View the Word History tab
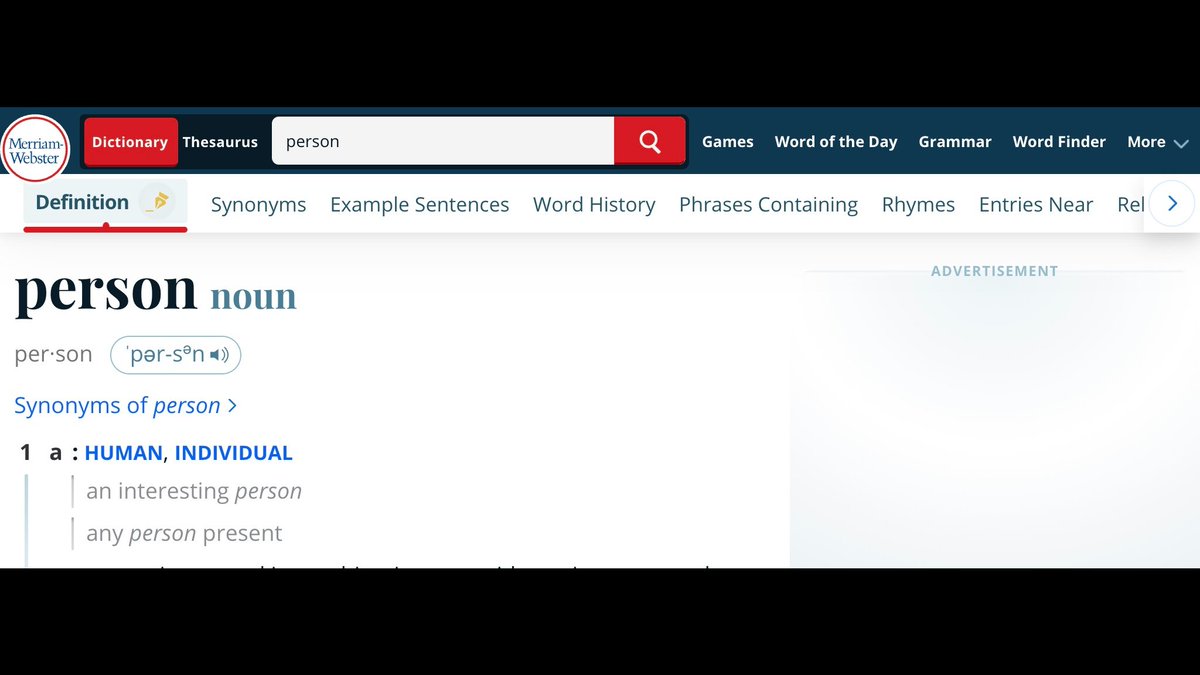 point(593,204)
